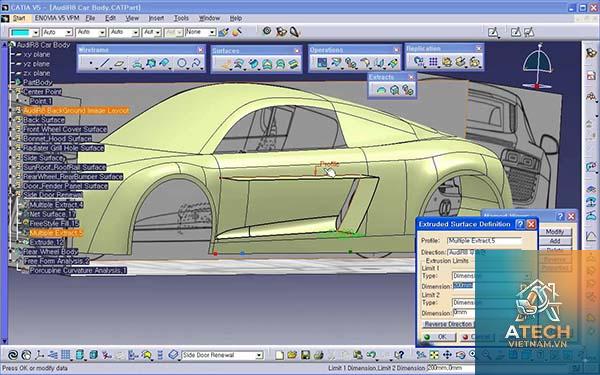This screenshot has width=600, height=375.
Task: Select Porcupine Curvature Analysis.1 in tree
Action: tap(78, 271)
